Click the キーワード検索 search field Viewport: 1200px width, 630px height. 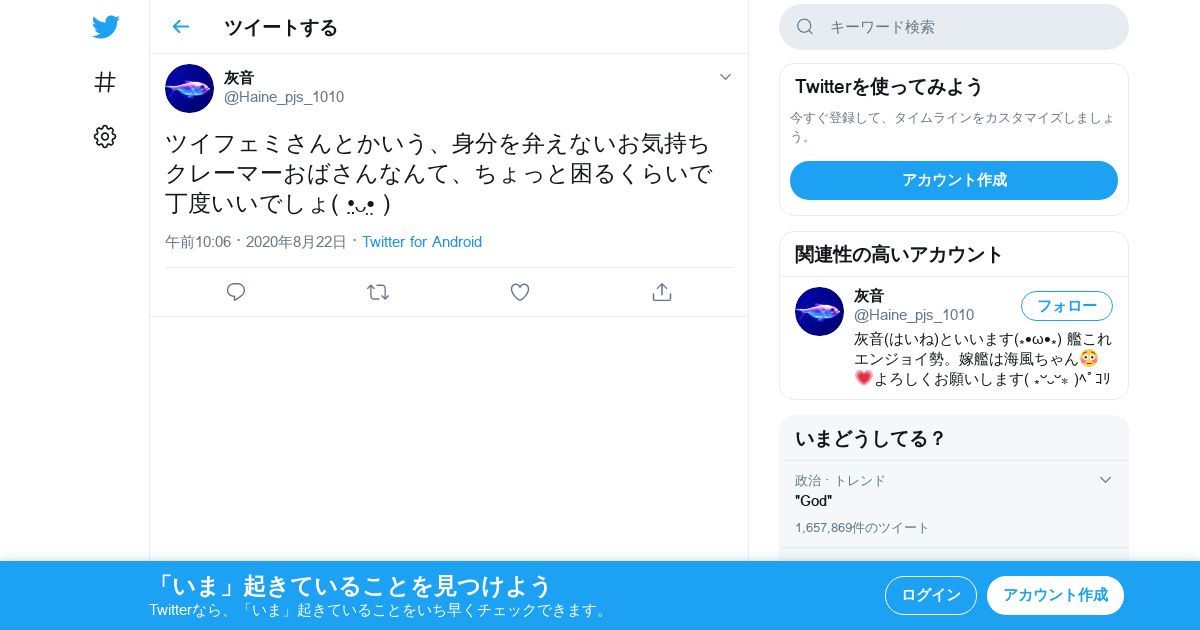click(954, 27)
